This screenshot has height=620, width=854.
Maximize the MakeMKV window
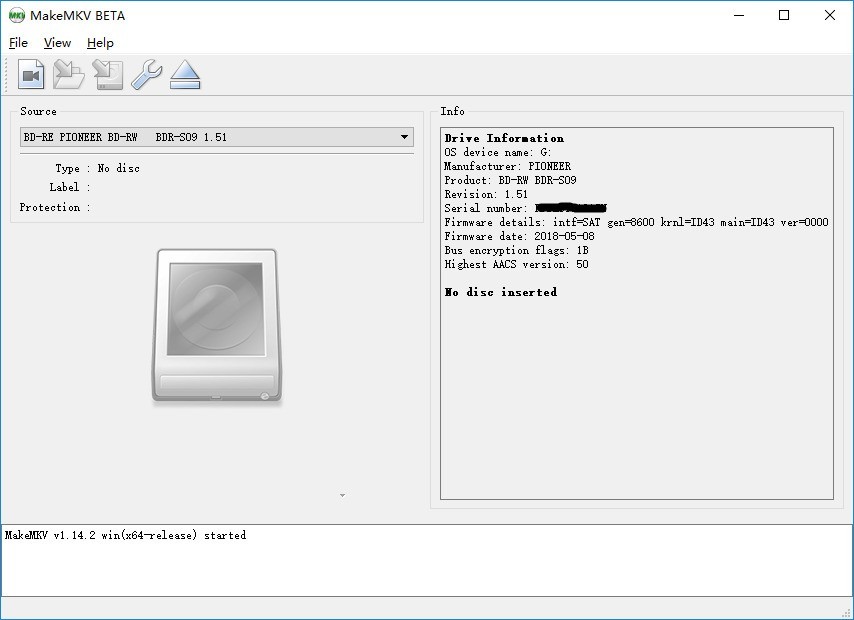[x=784, y=15]
